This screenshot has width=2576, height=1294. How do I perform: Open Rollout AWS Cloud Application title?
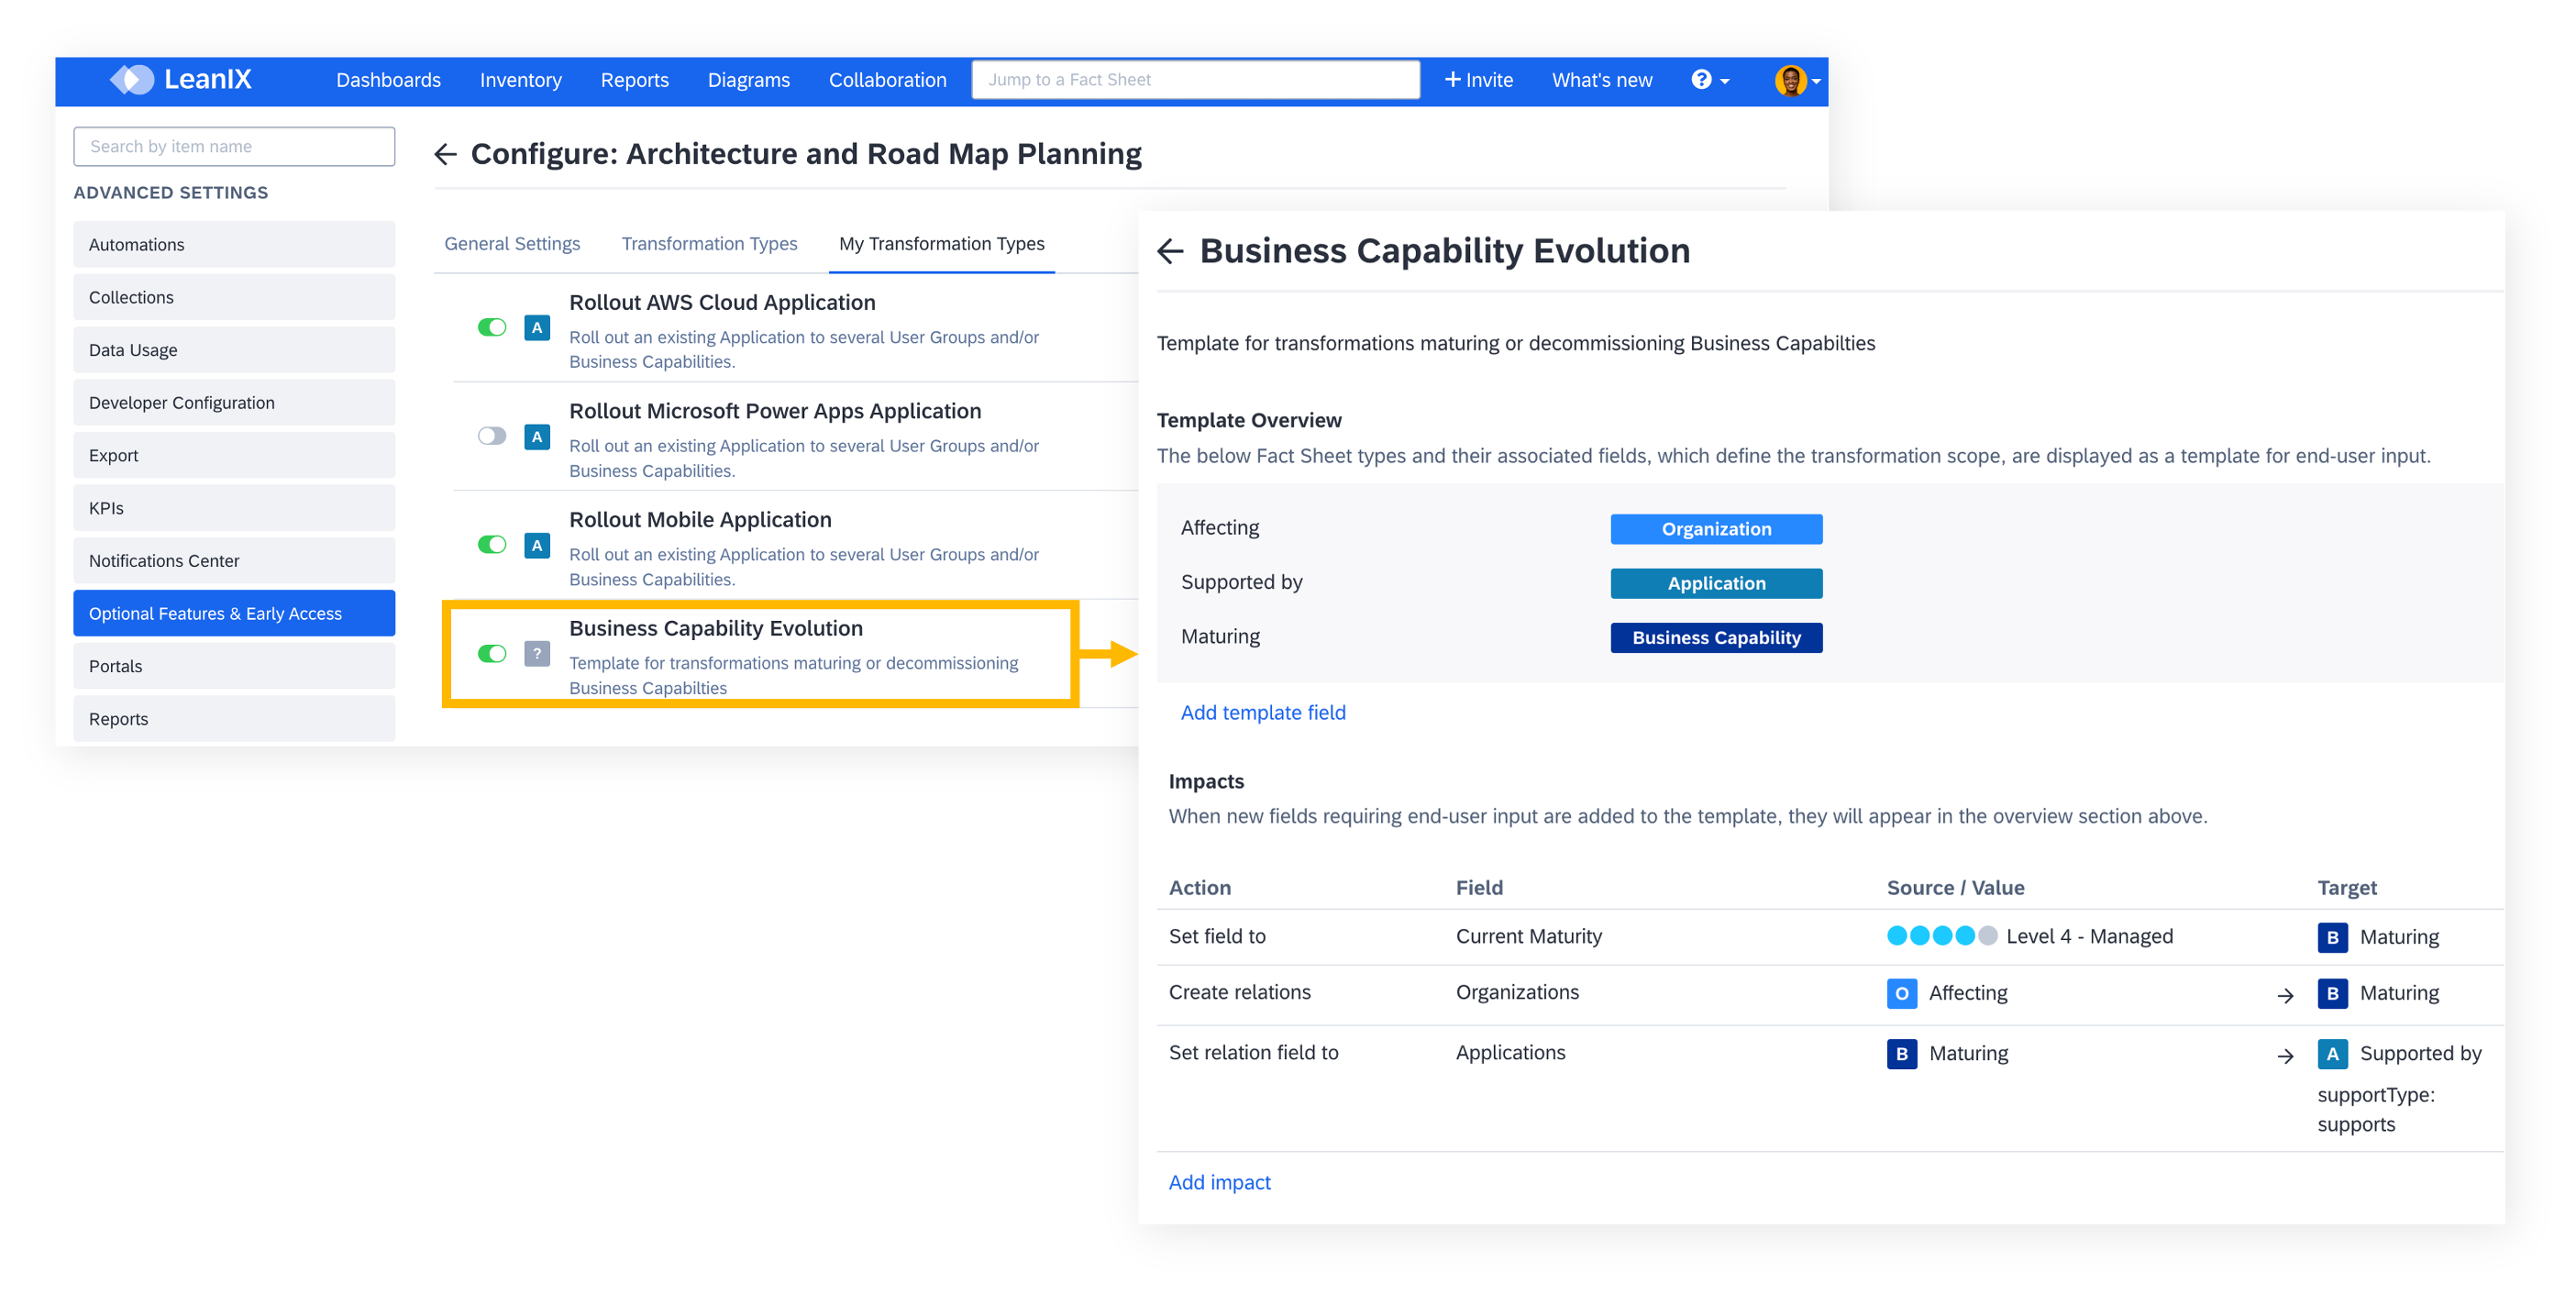722,303
